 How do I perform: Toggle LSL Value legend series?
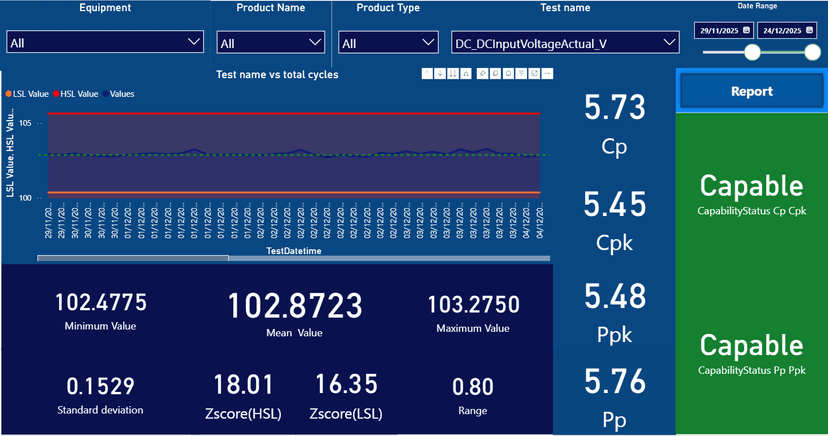coord(28,94)
